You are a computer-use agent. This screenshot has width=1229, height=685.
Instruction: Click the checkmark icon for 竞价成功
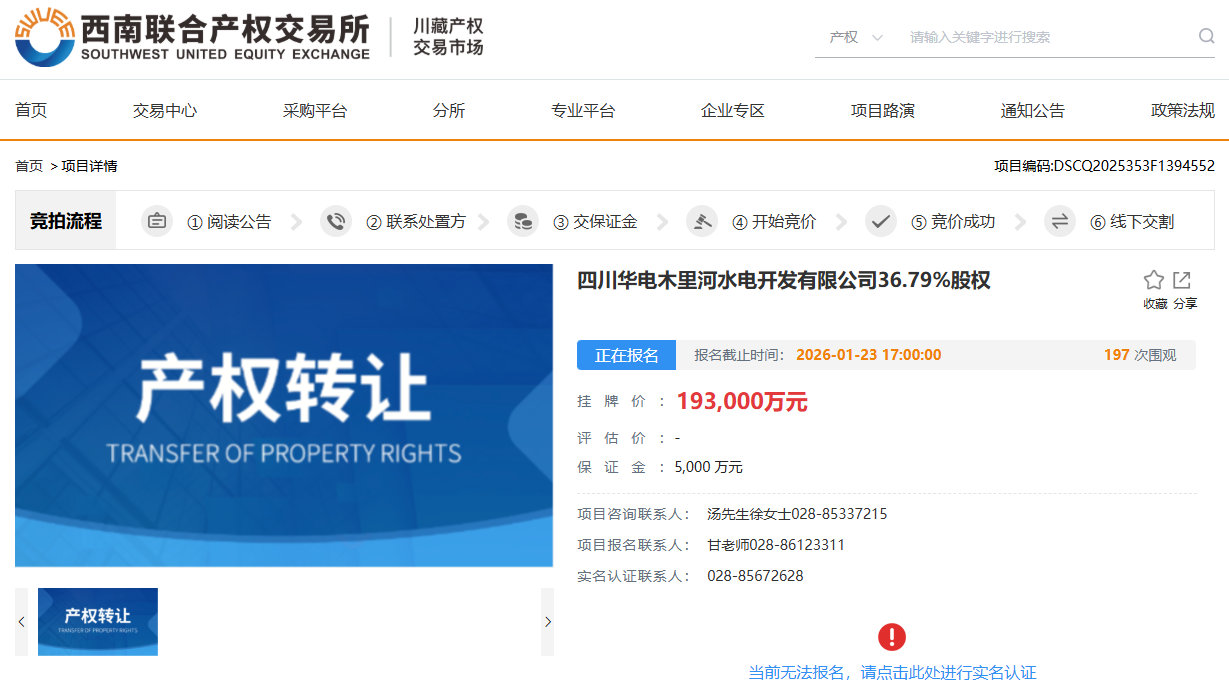881,222
